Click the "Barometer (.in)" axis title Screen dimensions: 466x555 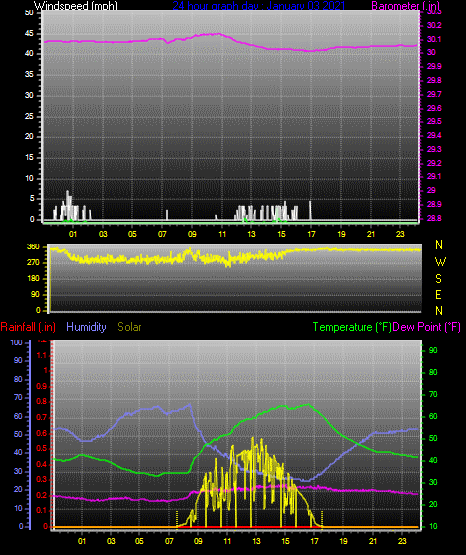[x=405, y=6]
